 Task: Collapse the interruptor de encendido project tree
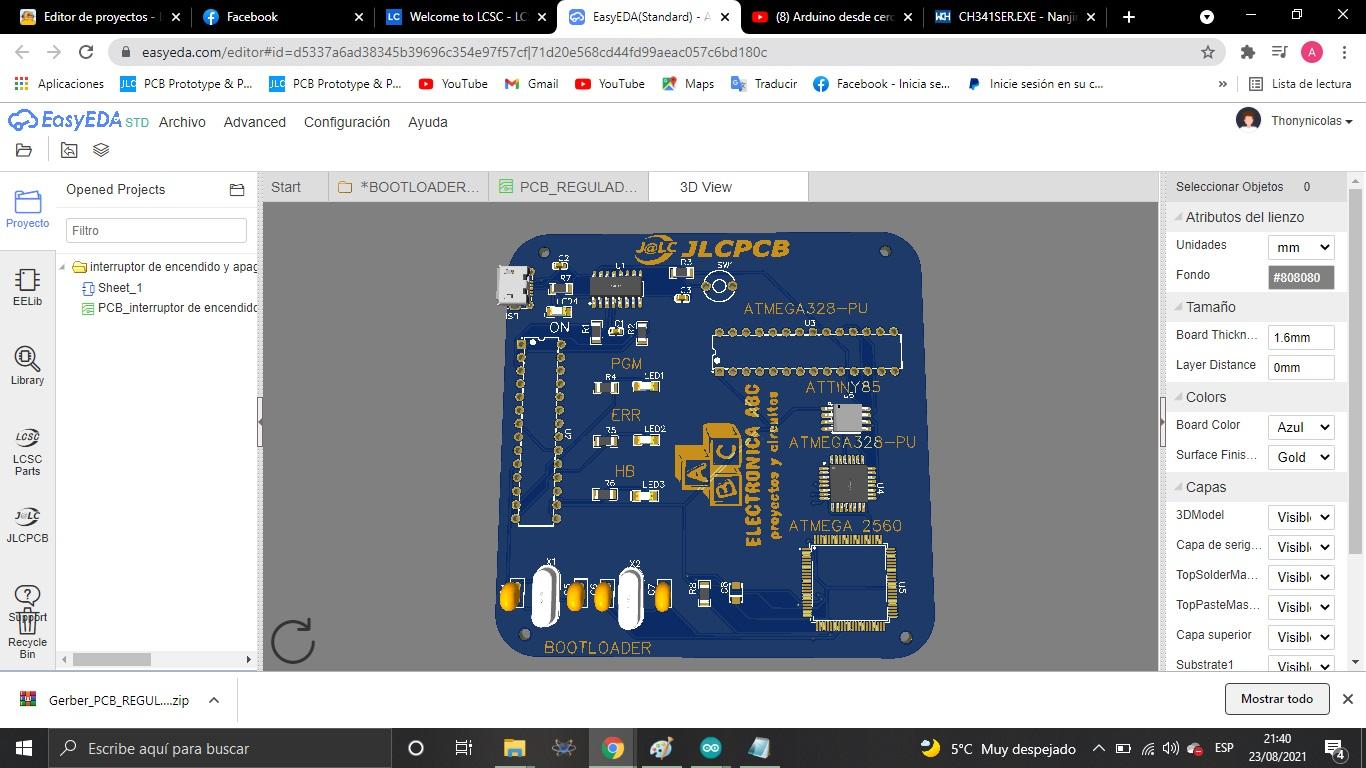coord(63,267)
